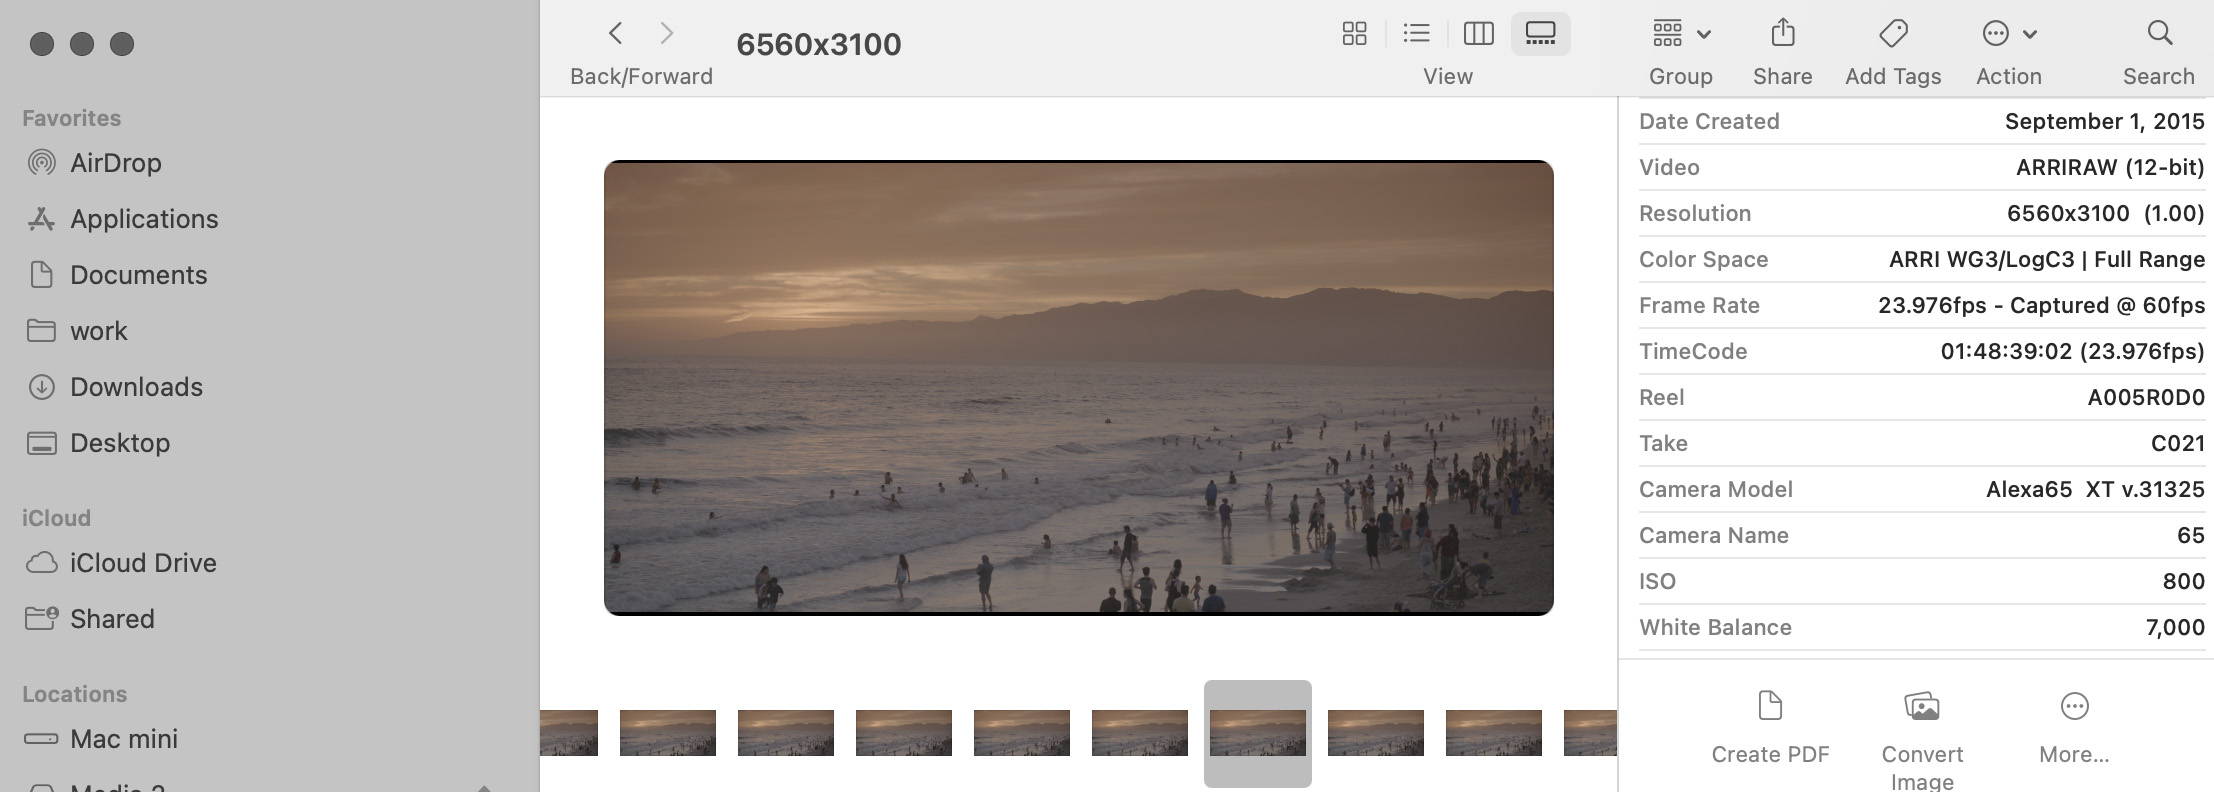Click Create PDF quick action
Viewport: 2214px width, 792px height.
[x=1770, y=707]
